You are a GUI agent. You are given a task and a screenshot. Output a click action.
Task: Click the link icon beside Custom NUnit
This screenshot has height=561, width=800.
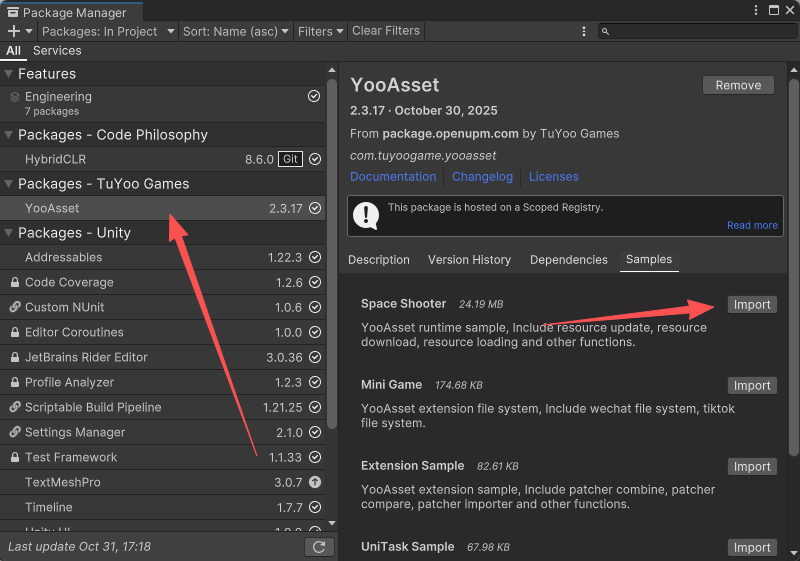coord(15,307)
